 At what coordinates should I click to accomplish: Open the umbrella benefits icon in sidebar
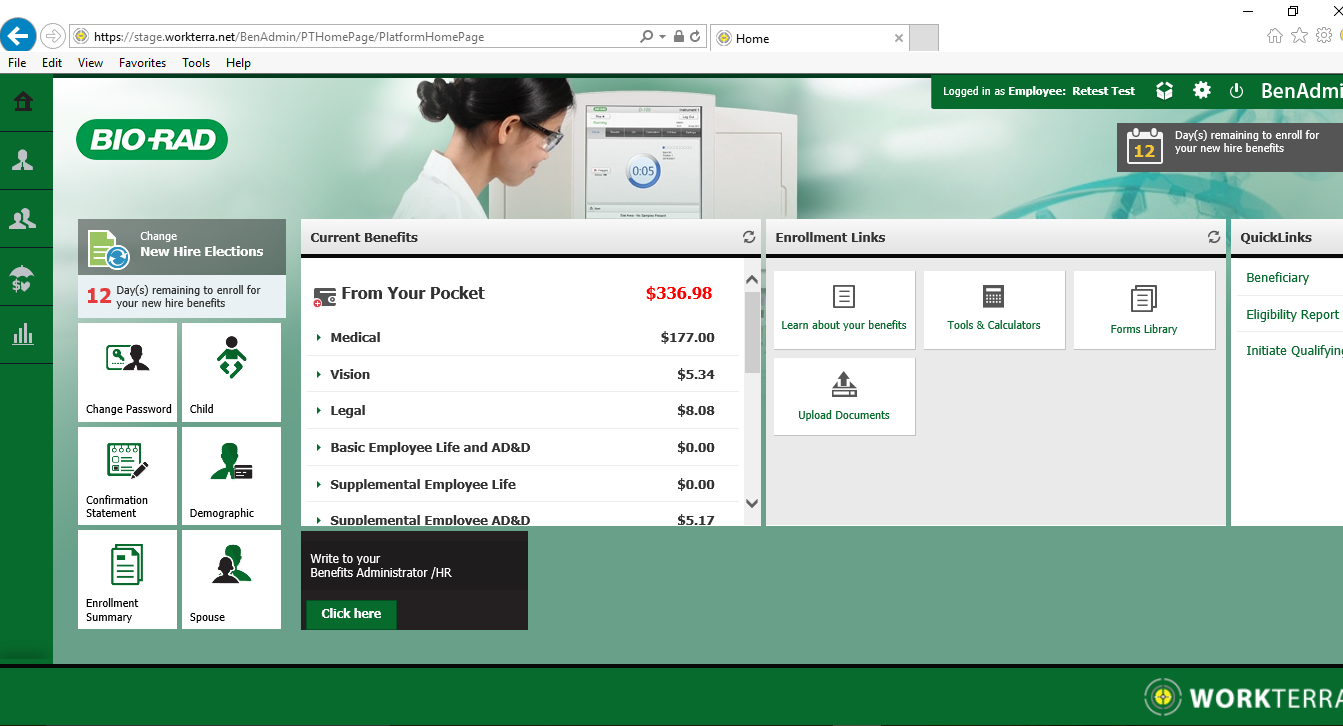[x=22, y=277]
